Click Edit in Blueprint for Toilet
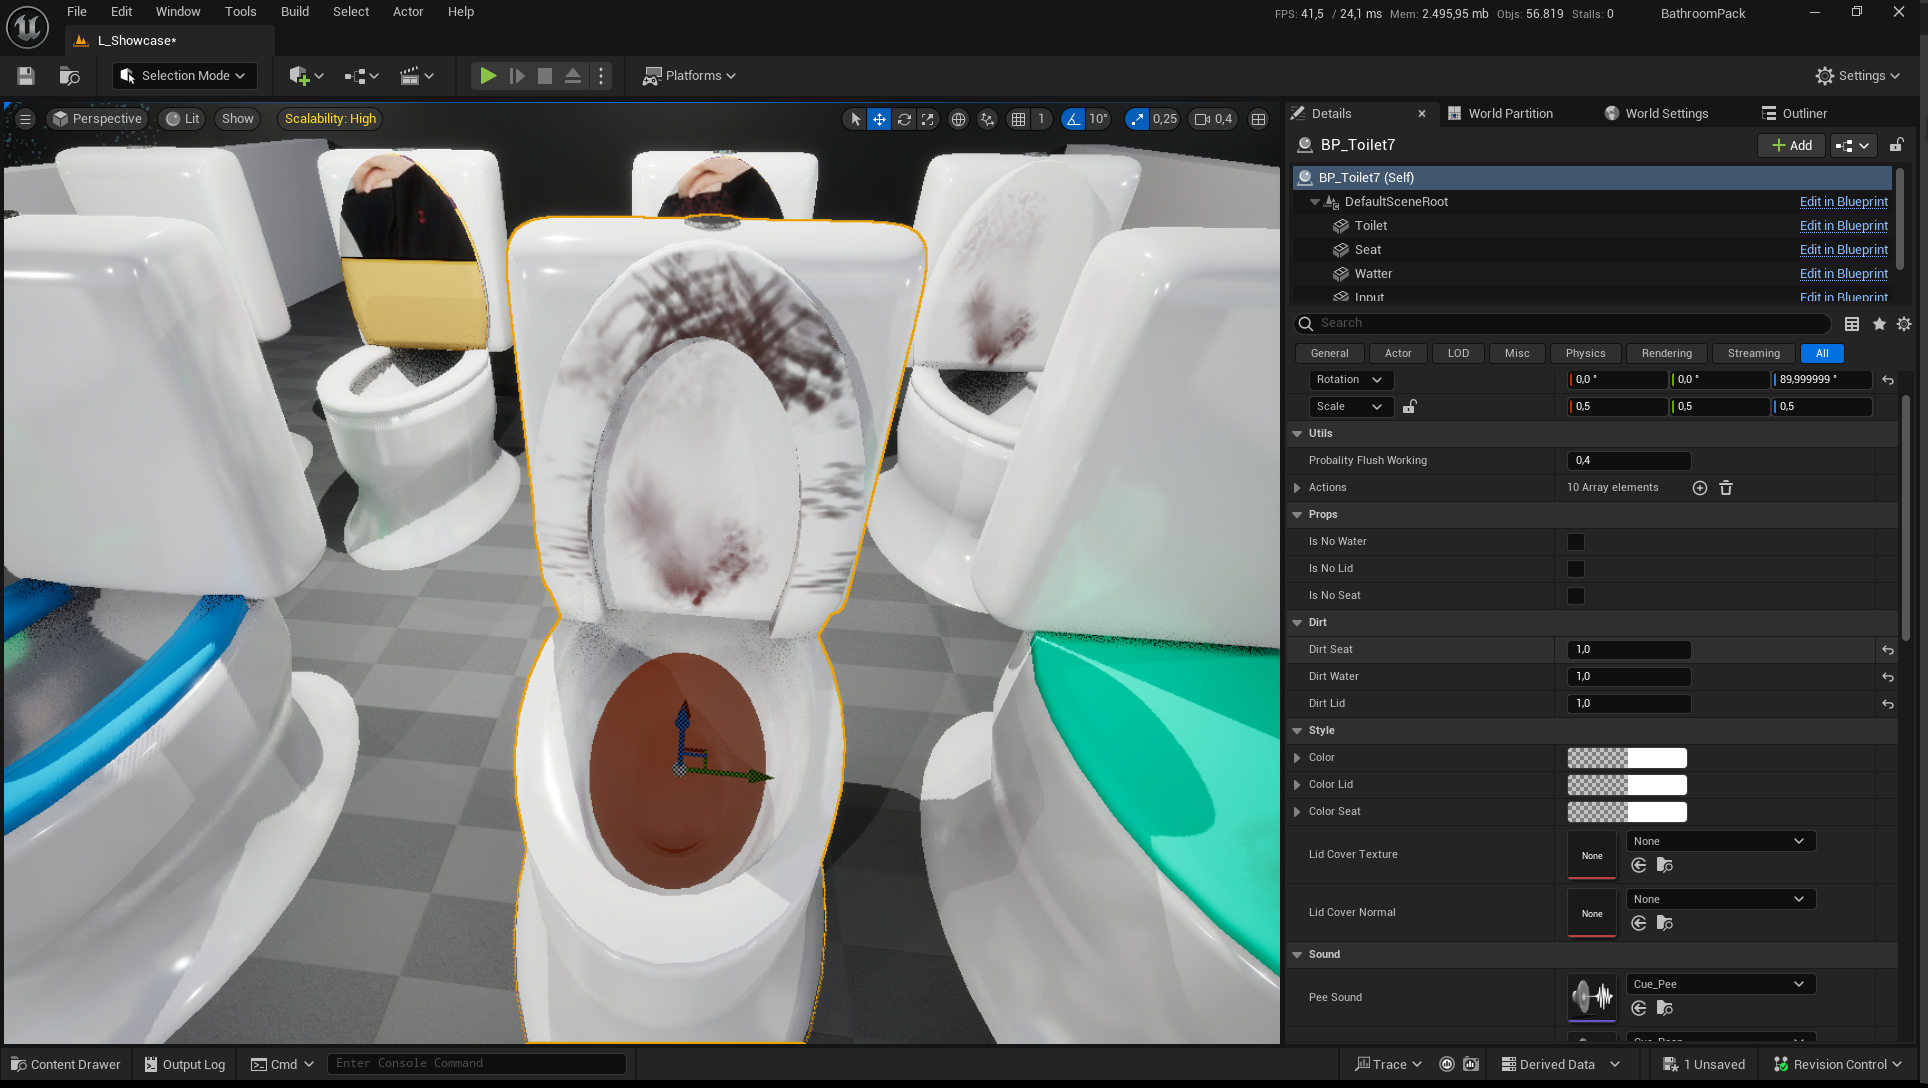Screen dimensions: 1928x1088 pos(1843,226)
